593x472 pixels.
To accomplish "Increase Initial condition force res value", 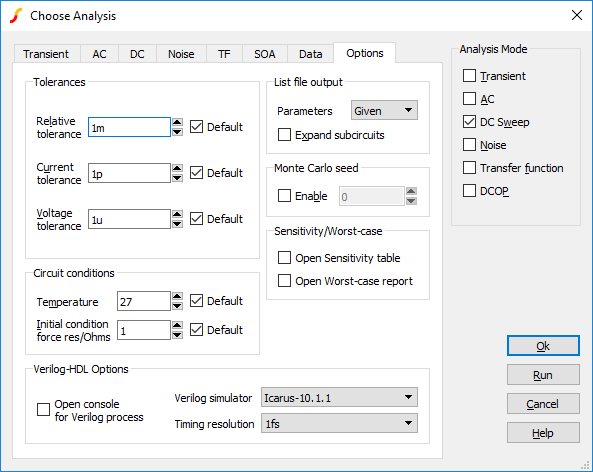I will [177, 326].
